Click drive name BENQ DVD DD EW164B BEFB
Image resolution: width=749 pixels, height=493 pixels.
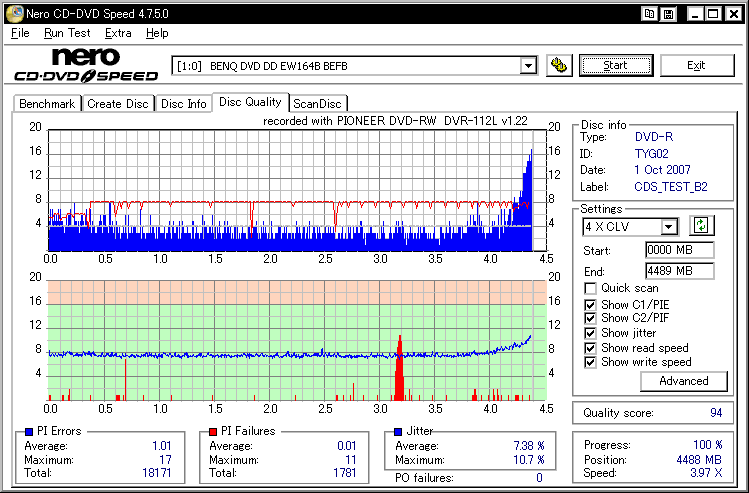(x=278, y=66)
